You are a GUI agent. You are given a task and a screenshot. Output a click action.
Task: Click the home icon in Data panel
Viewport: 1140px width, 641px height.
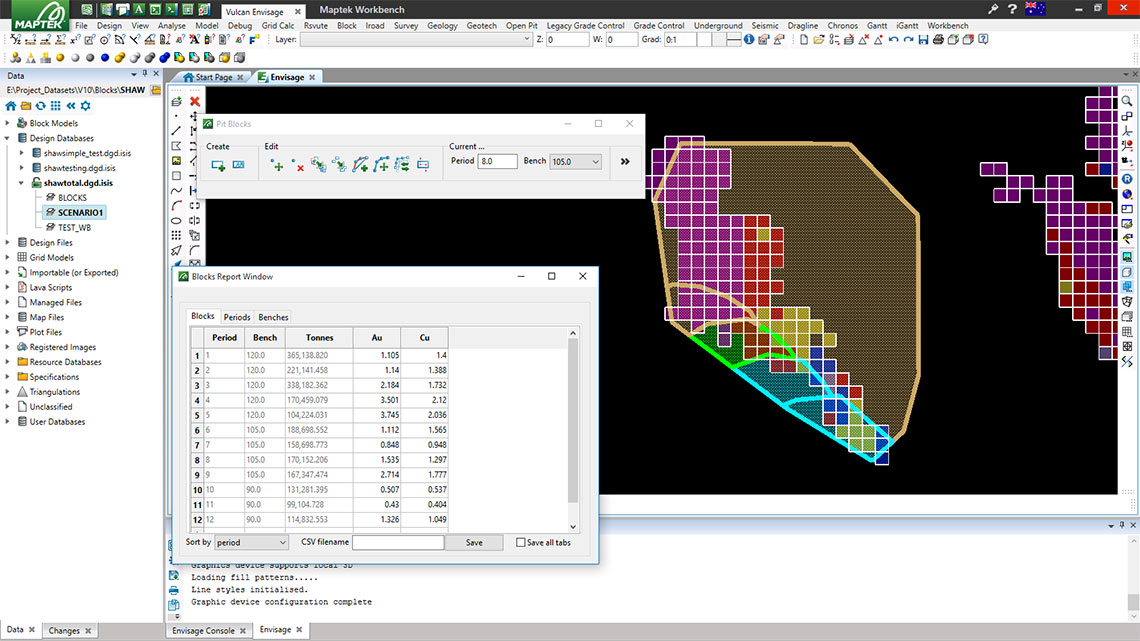pos(11,106)
